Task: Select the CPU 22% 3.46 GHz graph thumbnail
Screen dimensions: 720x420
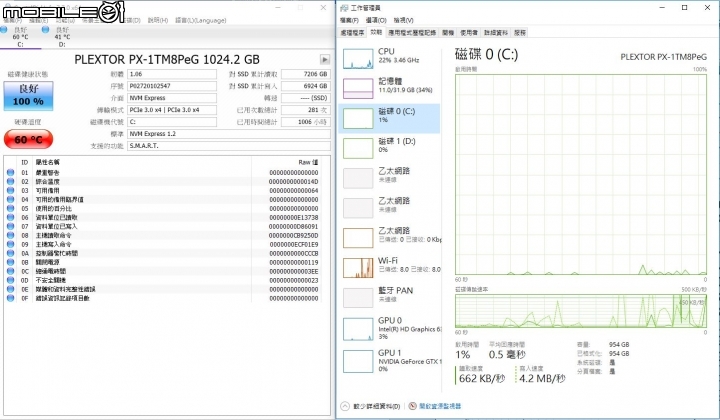Action: (358, 59)
